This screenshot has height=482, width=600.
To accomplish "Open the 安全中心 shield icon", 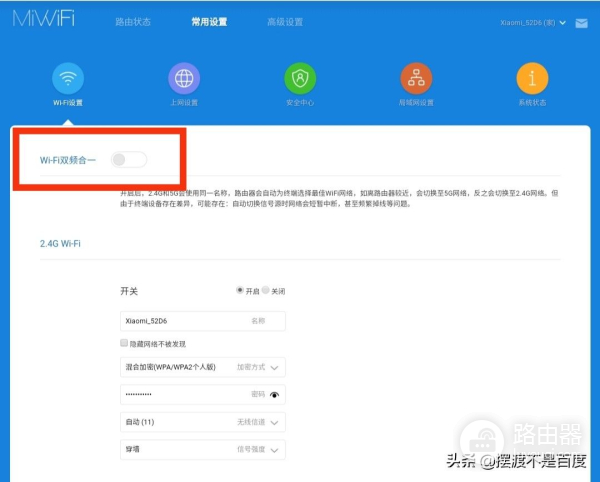I will pyautogui.click(x=299, y=77).
